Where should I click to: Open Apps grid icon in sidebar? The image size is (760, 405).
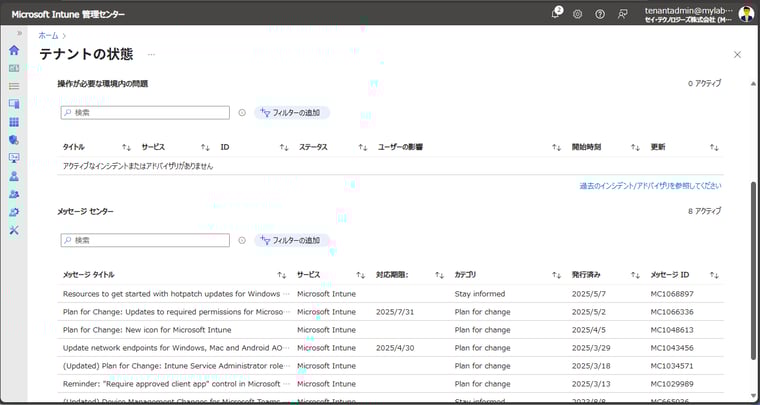14,122
